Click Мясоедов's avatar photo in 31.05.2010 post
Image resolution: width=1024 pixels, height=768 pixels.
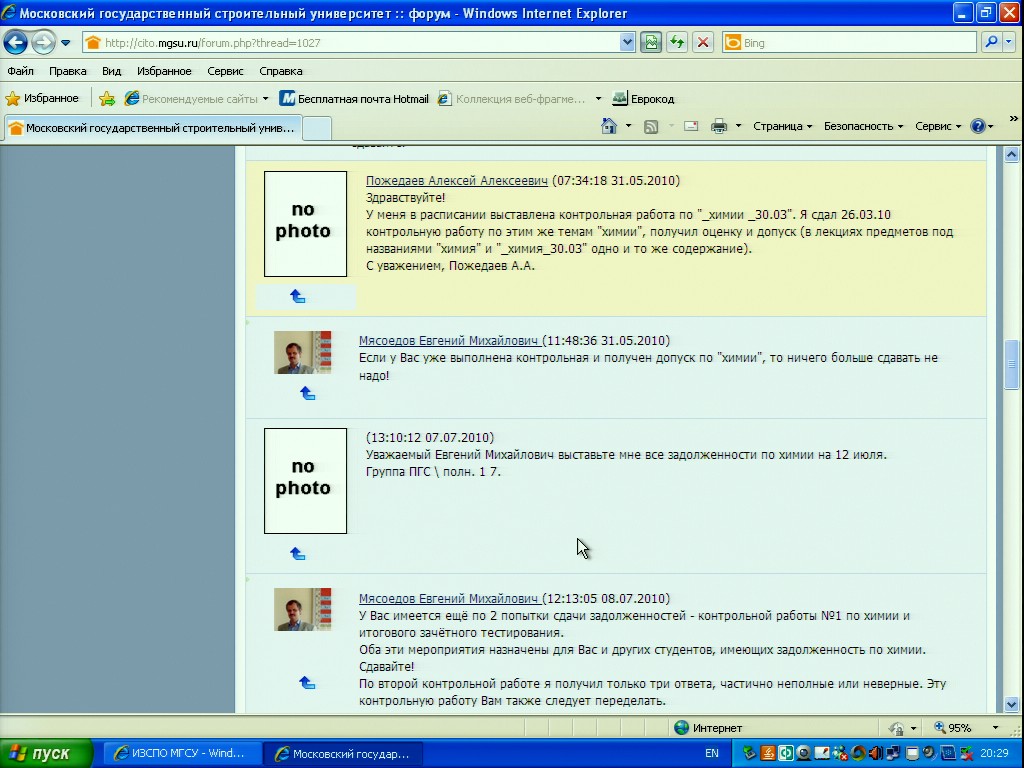[x=302, y=353]
